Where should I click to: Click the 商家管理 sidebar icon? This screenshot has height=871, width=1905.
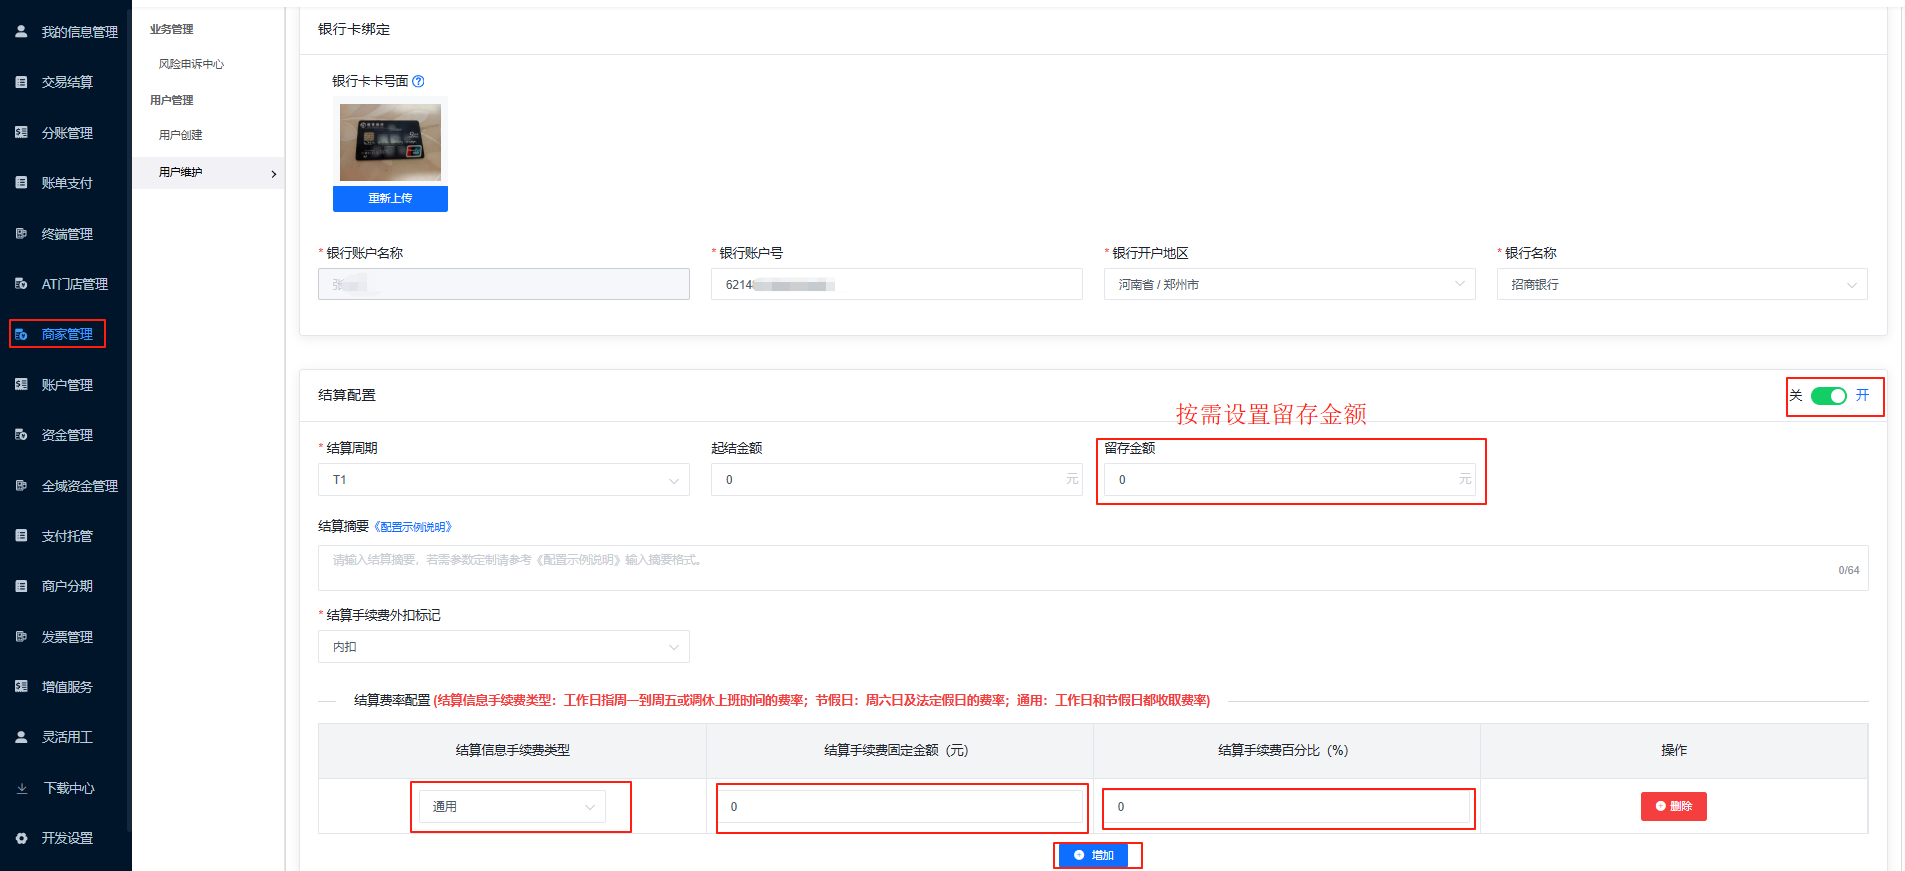[21, 334]
